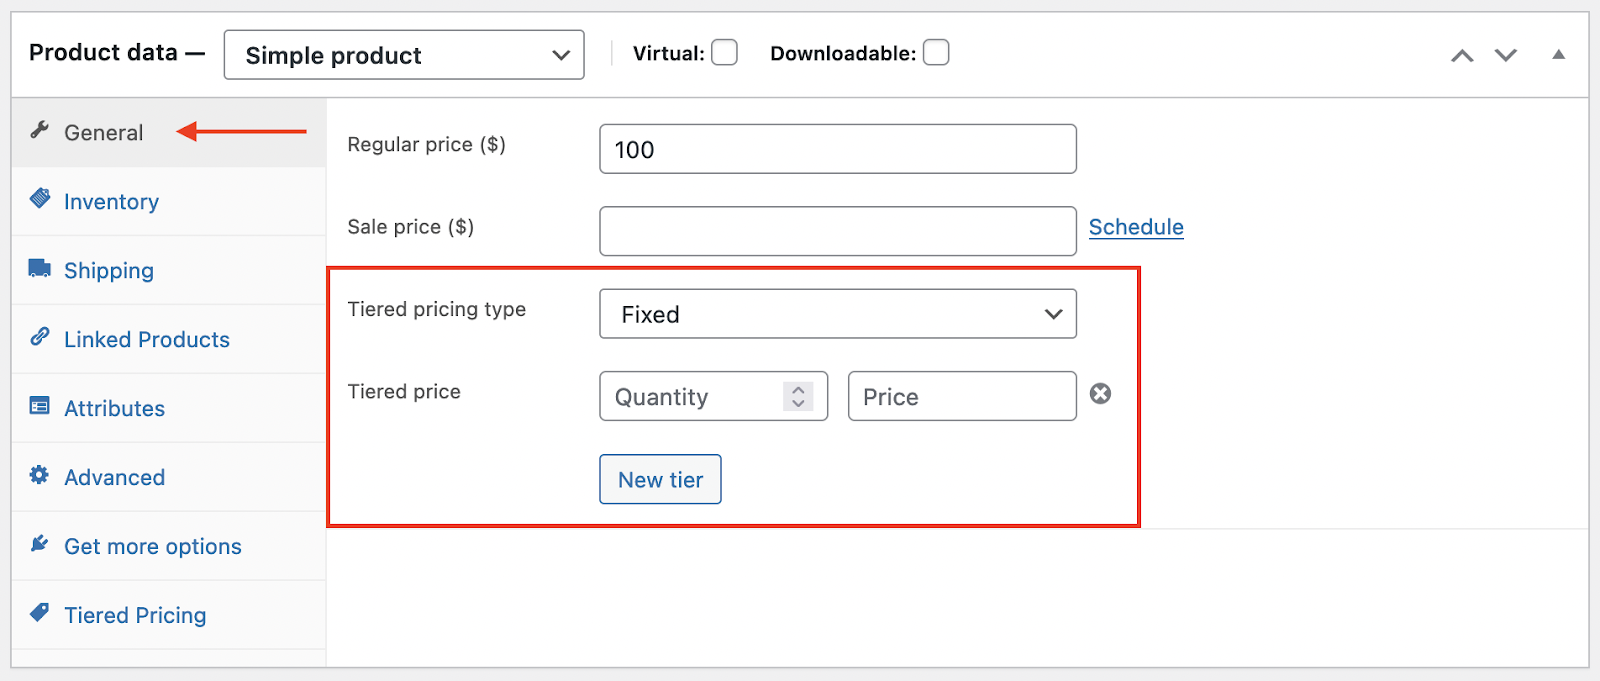Open the Tiered Pricing tab
The image size is (1600, 681).
pos(135,616)
